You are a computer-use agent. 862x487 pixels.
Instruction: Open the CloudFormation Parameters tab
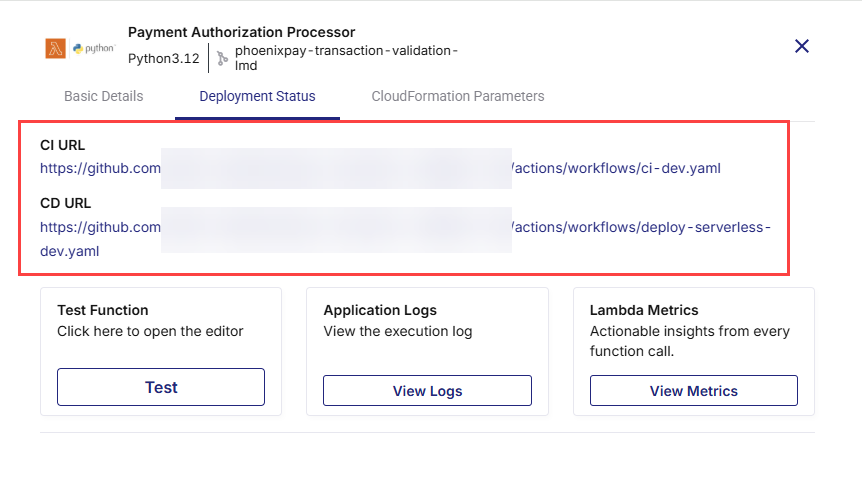[458, 96]
